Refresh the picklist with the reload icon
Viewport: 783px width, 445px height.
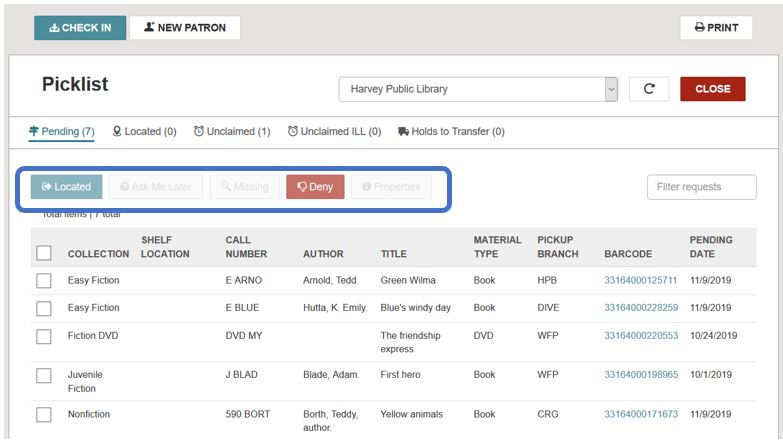(x=649, y=89)
